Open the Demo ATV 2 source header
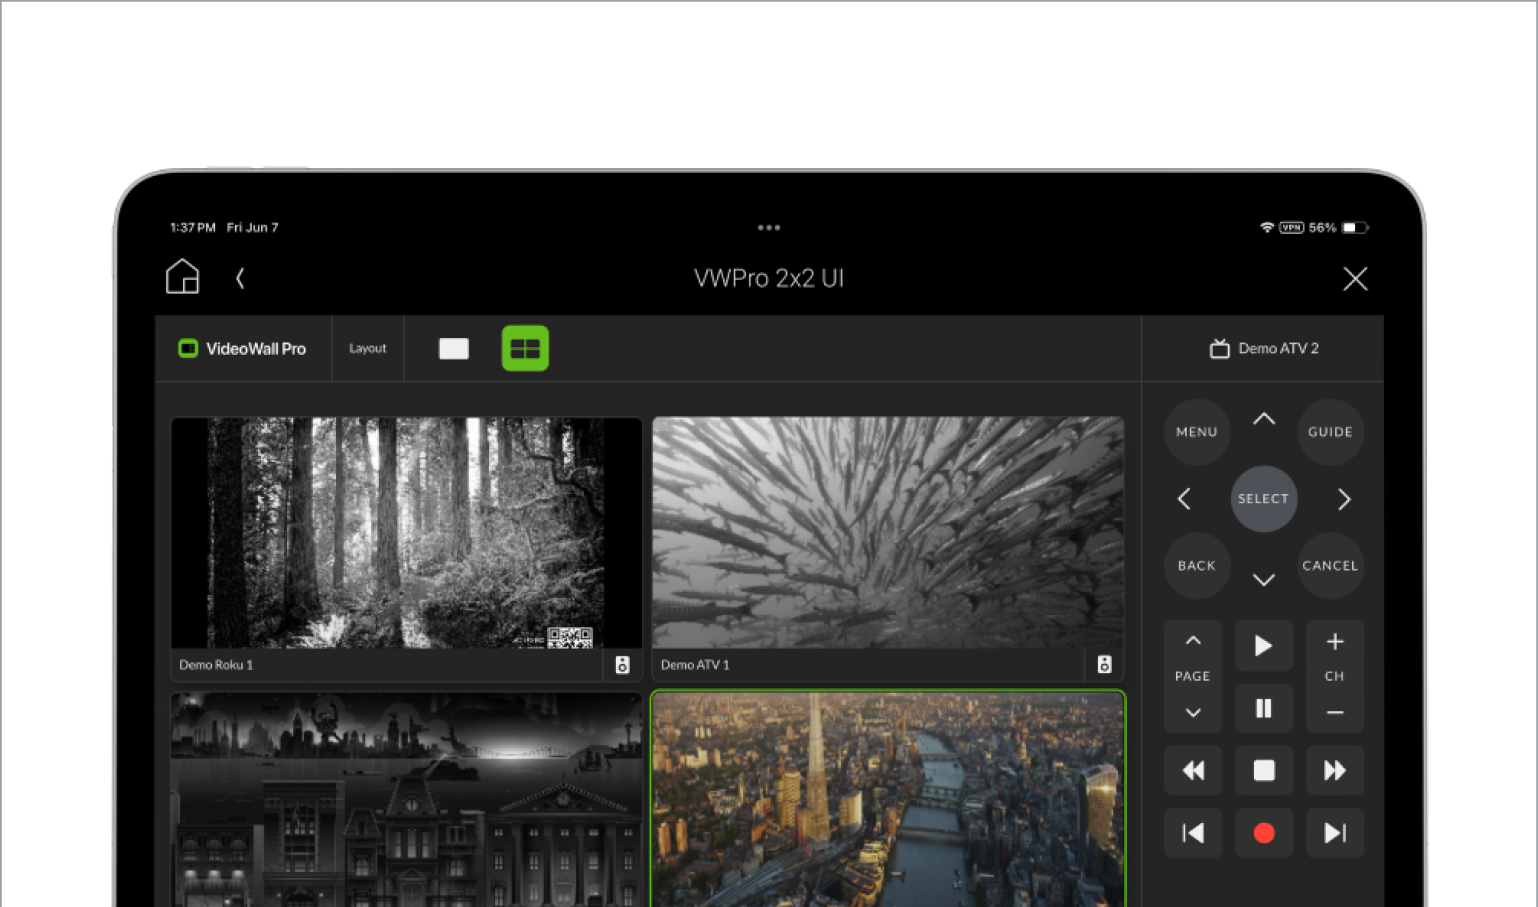The width and height of the screenshot is (1538, 907). (1264, 348)
